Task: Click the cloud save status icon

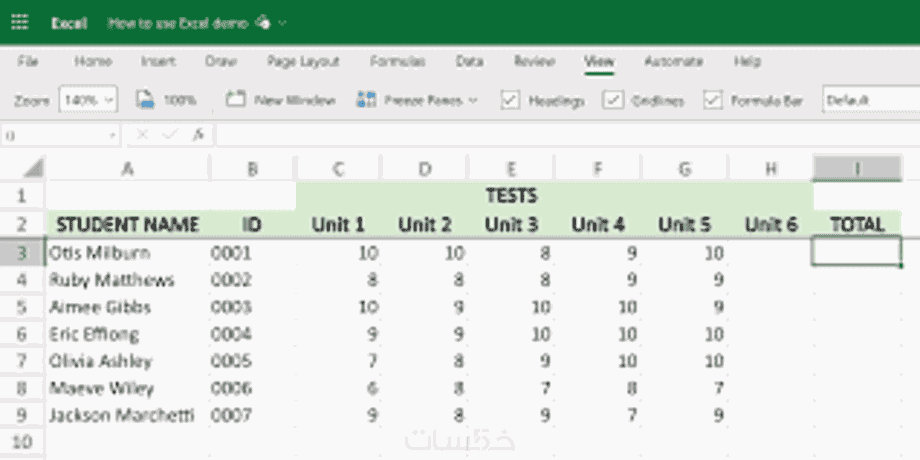Action: pos(263,23)
